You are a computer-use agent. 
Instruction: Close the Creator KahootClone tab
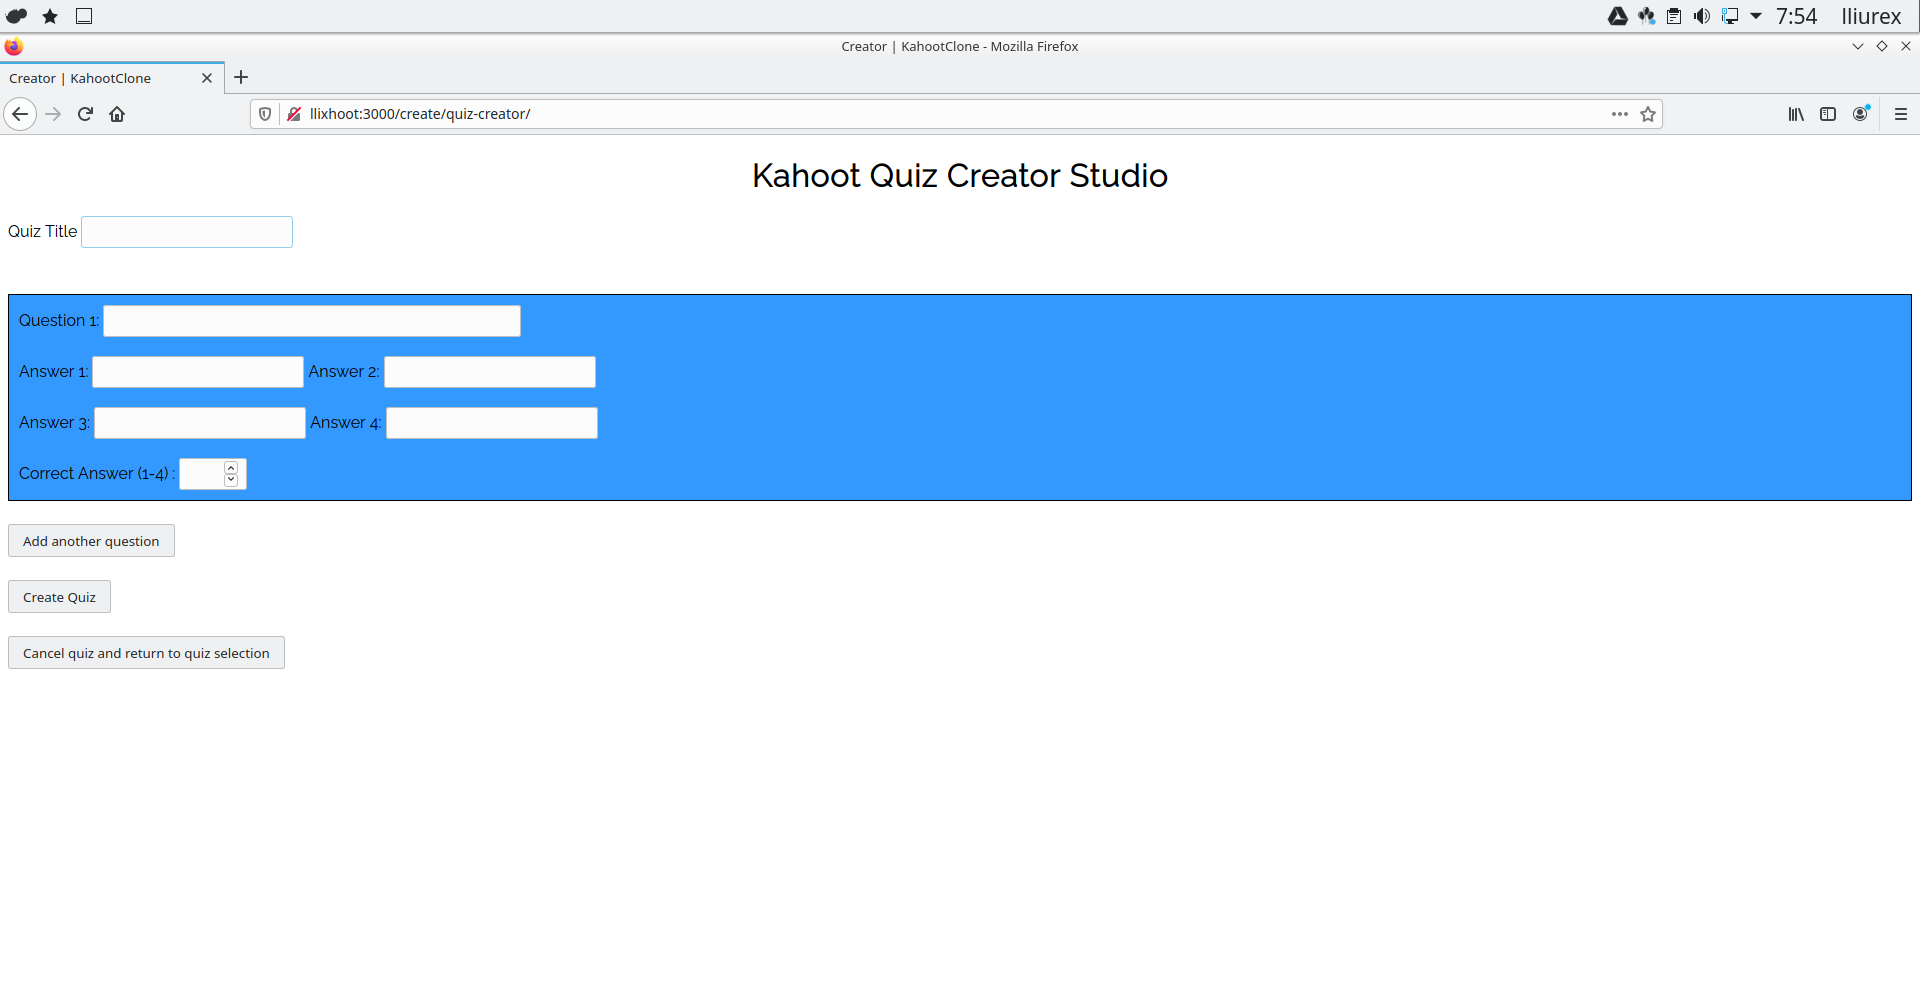[207, 78]
